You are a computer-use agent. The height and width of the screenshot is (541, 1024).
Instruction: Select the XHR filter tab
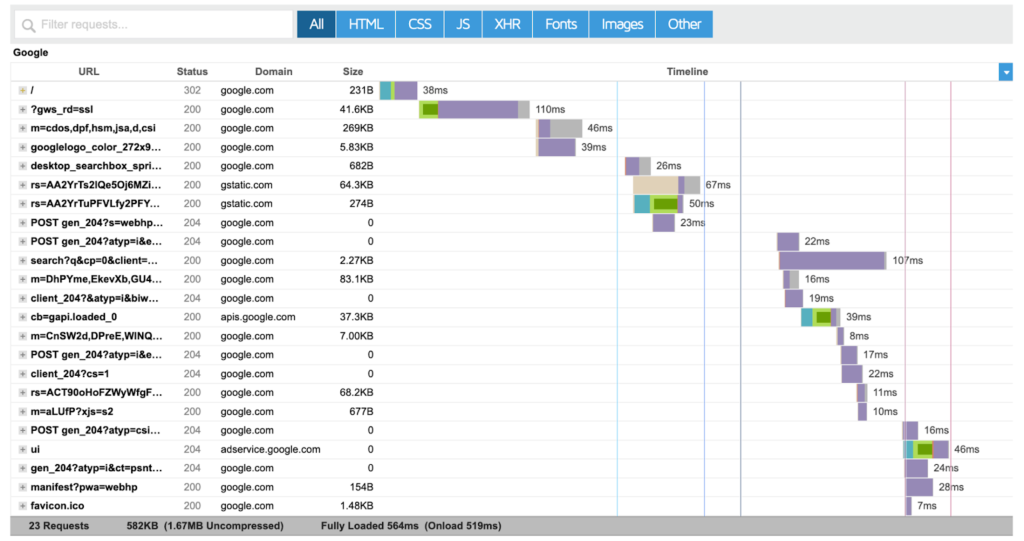click(x=507, y=24)
